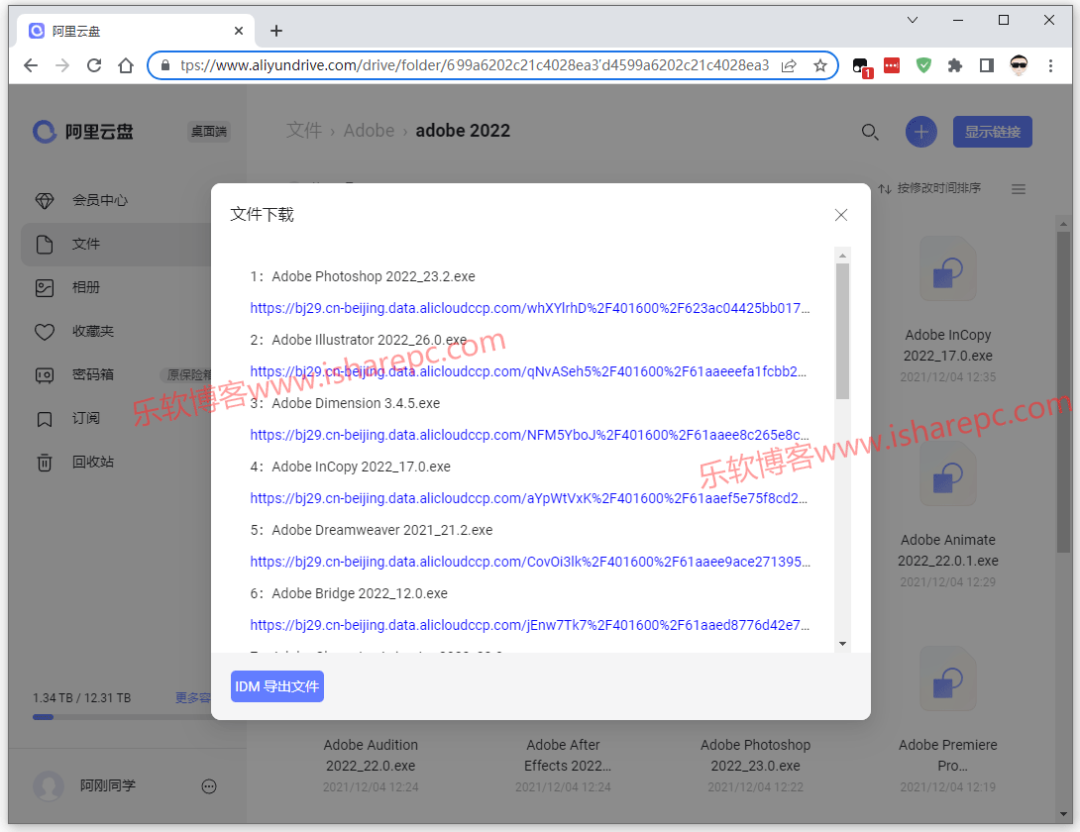Open the extension with badge 1
This screenshot has height=832, width=1080.
(861, 67)
